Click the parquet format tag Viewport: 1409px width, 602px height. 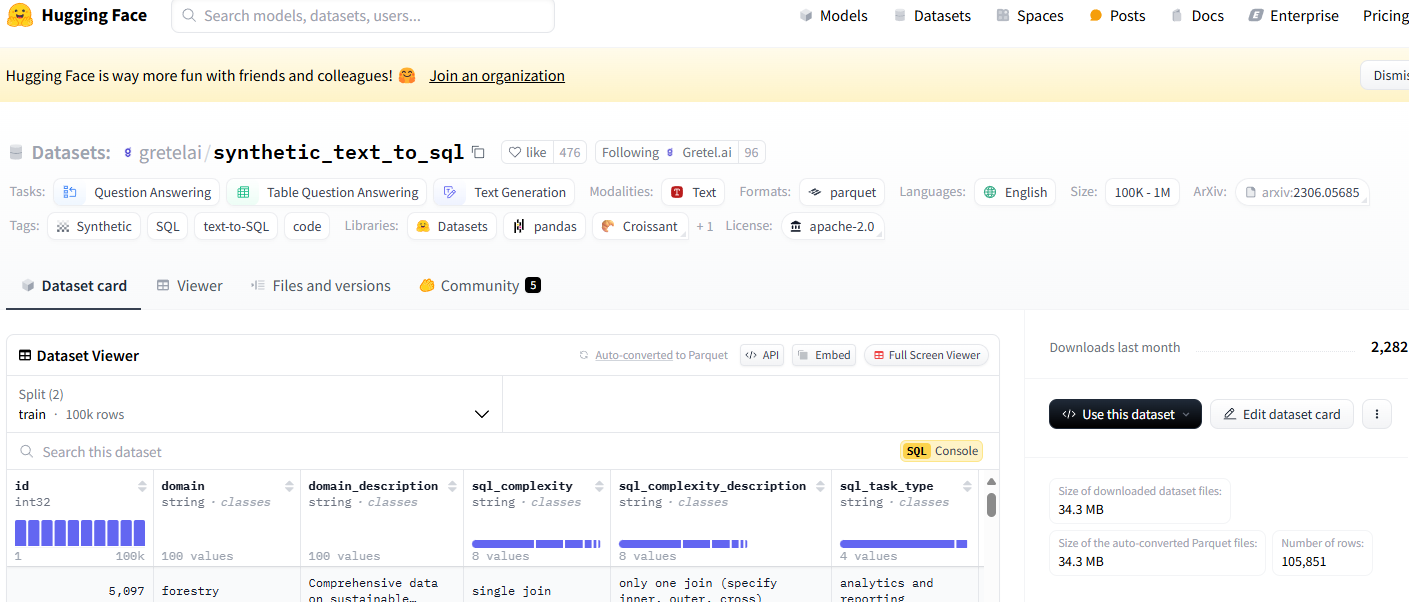point(842,192)
